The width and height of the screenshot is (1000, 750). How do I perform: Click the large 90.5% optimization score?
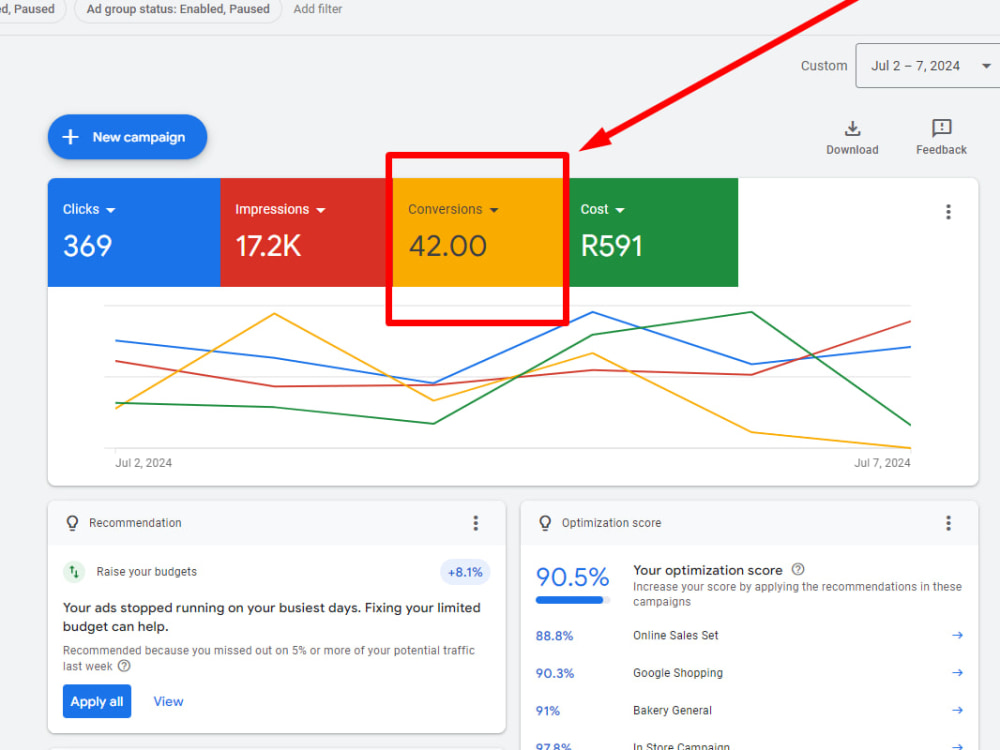(573, 577)
